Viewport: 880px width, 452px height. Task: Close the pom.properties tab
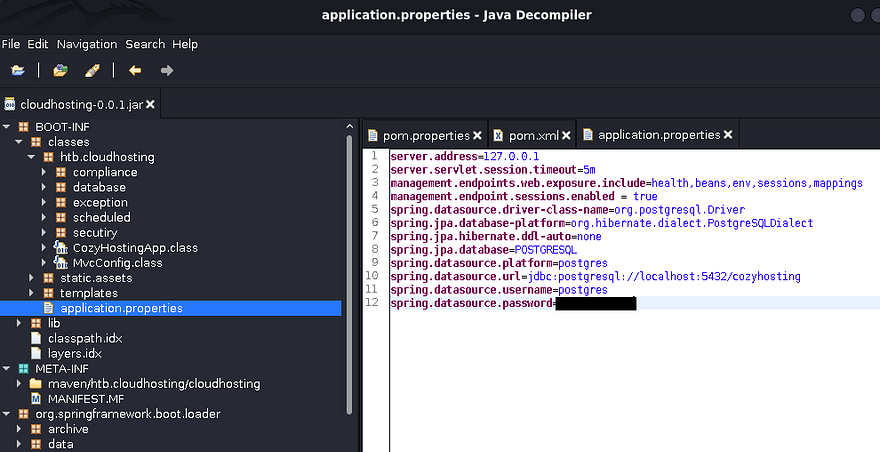click(x=477, y=135)
